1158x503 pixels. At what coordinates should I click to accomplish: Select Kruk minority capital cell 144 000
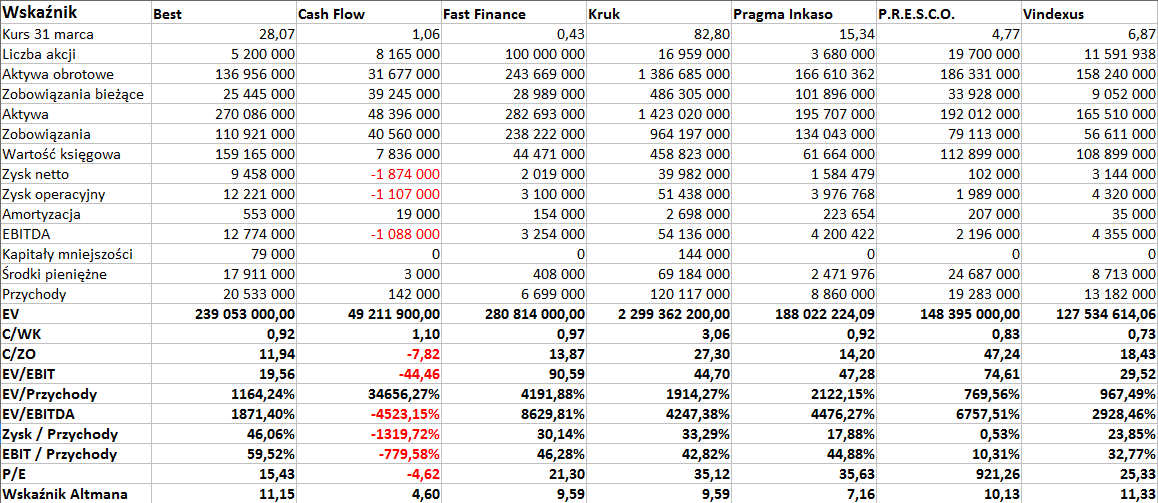point(658,254)
